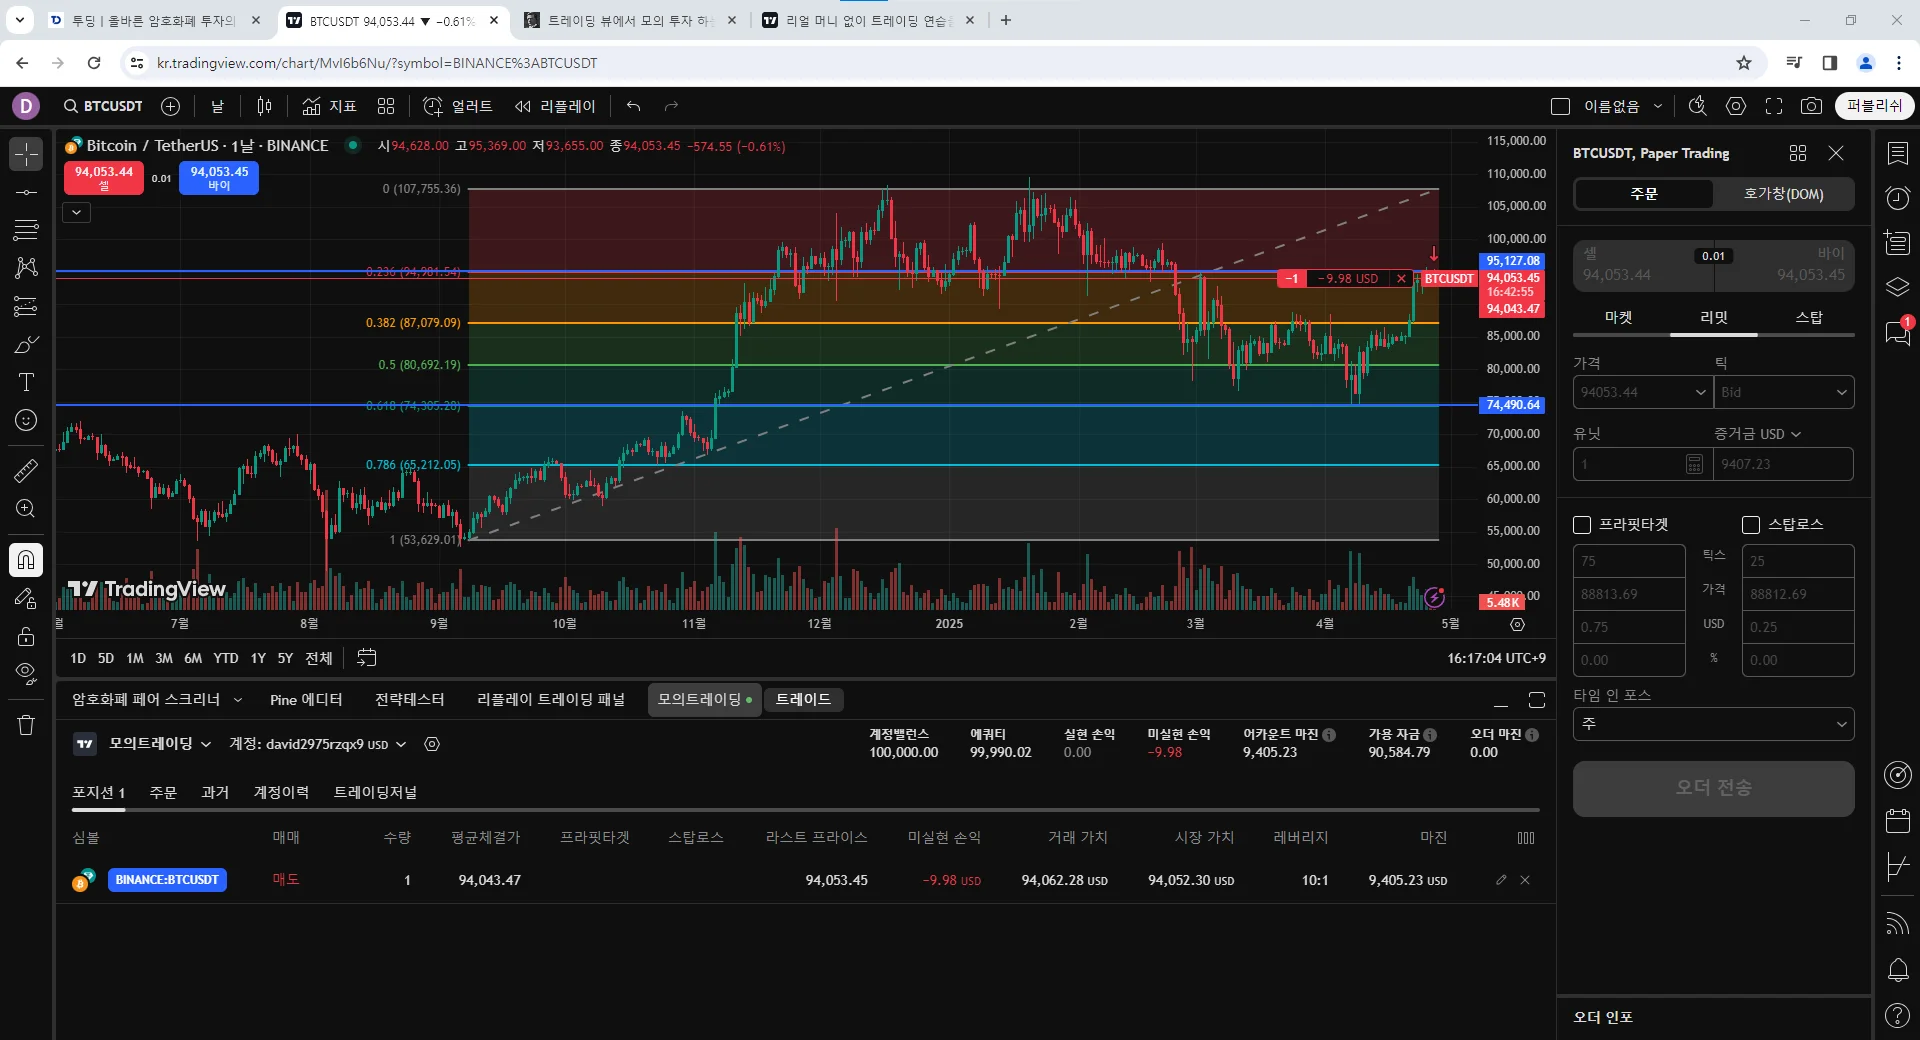The image size is (1920, 1040).
Task: Toggle lock all drawings
Action: pos(26,636)
